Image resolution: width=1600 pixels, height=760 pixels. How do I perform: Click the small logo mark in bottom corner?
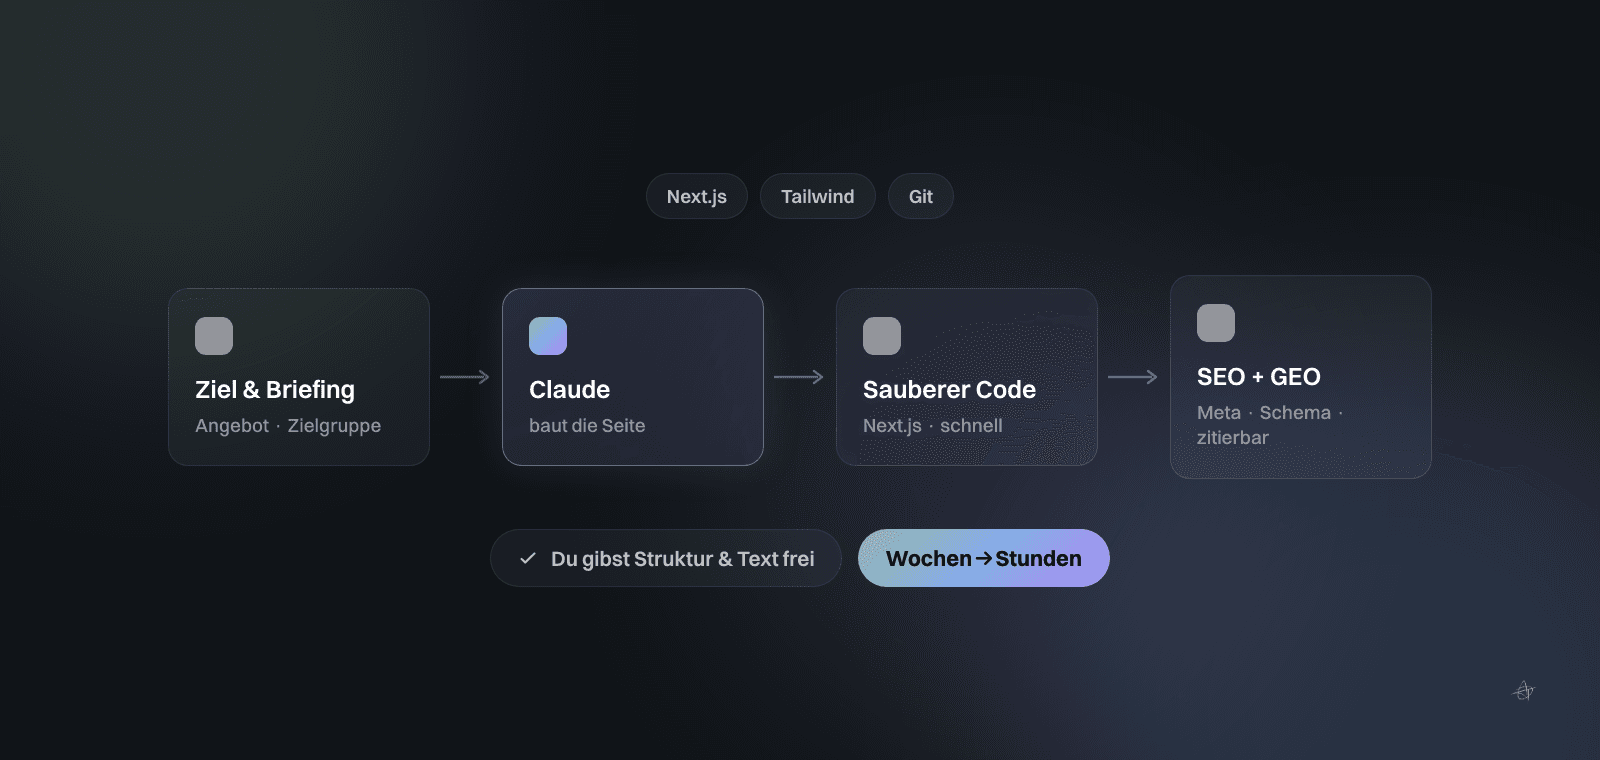(1523, 691)
